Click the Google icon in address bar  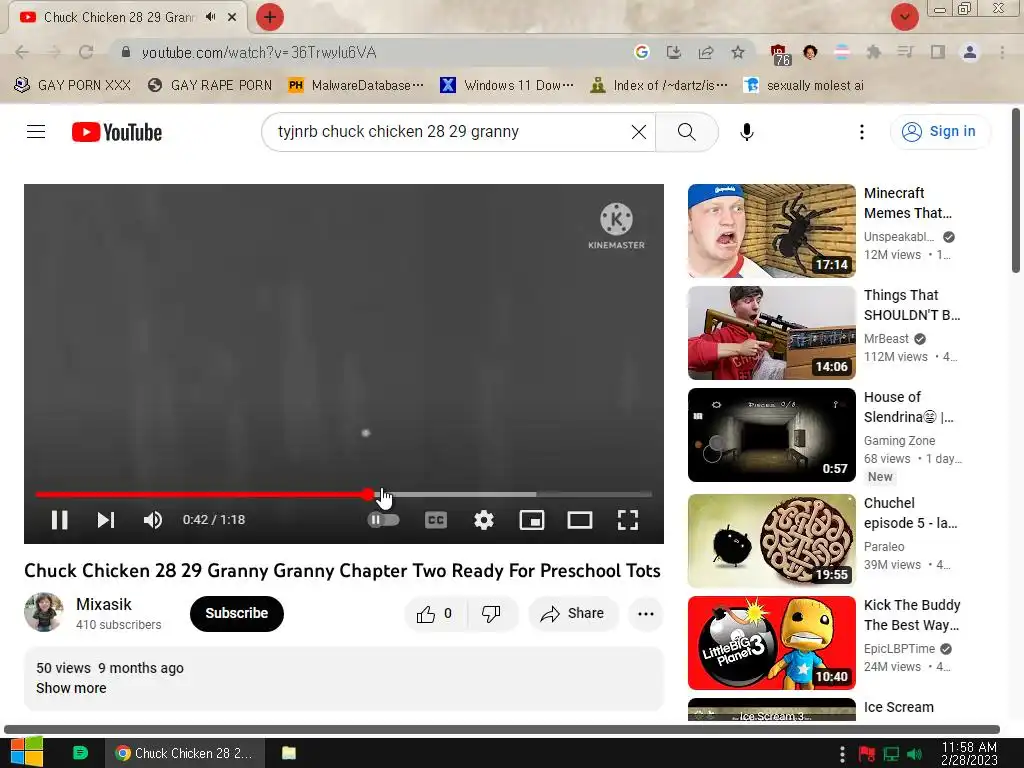pos(641,52)
